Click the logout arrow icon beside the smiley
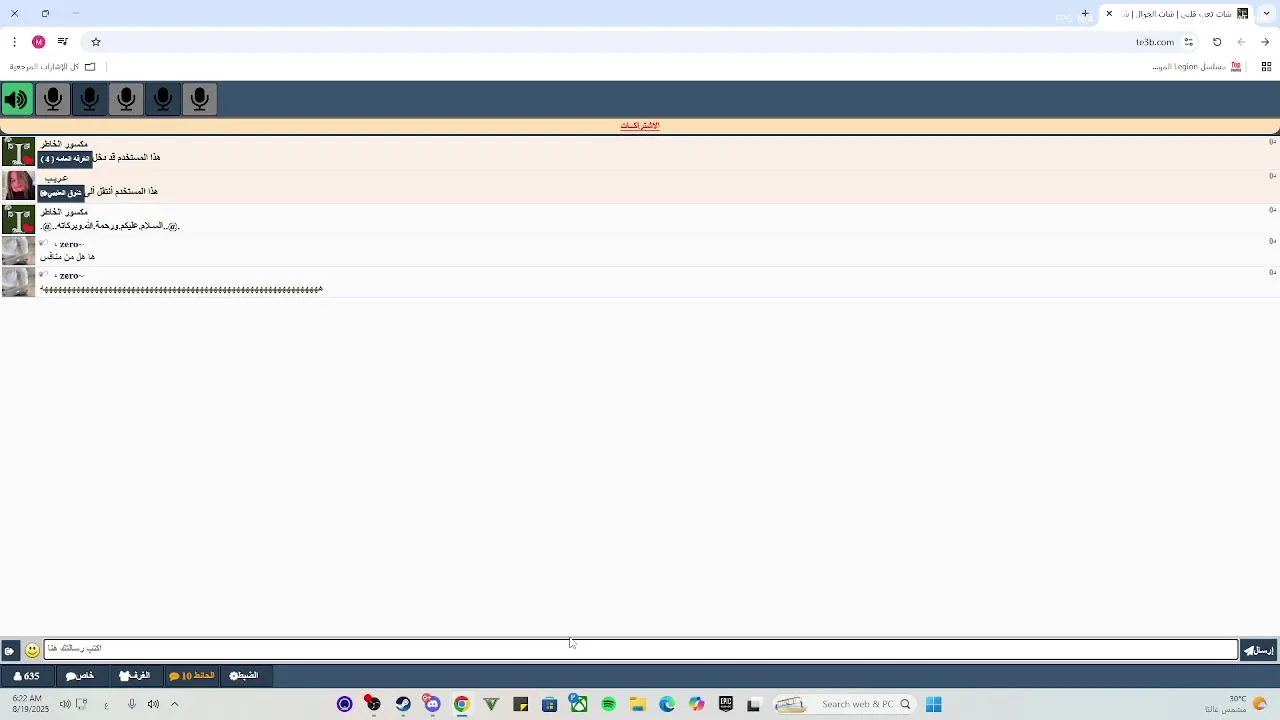 pyautogui.click(x=9, y=651)
